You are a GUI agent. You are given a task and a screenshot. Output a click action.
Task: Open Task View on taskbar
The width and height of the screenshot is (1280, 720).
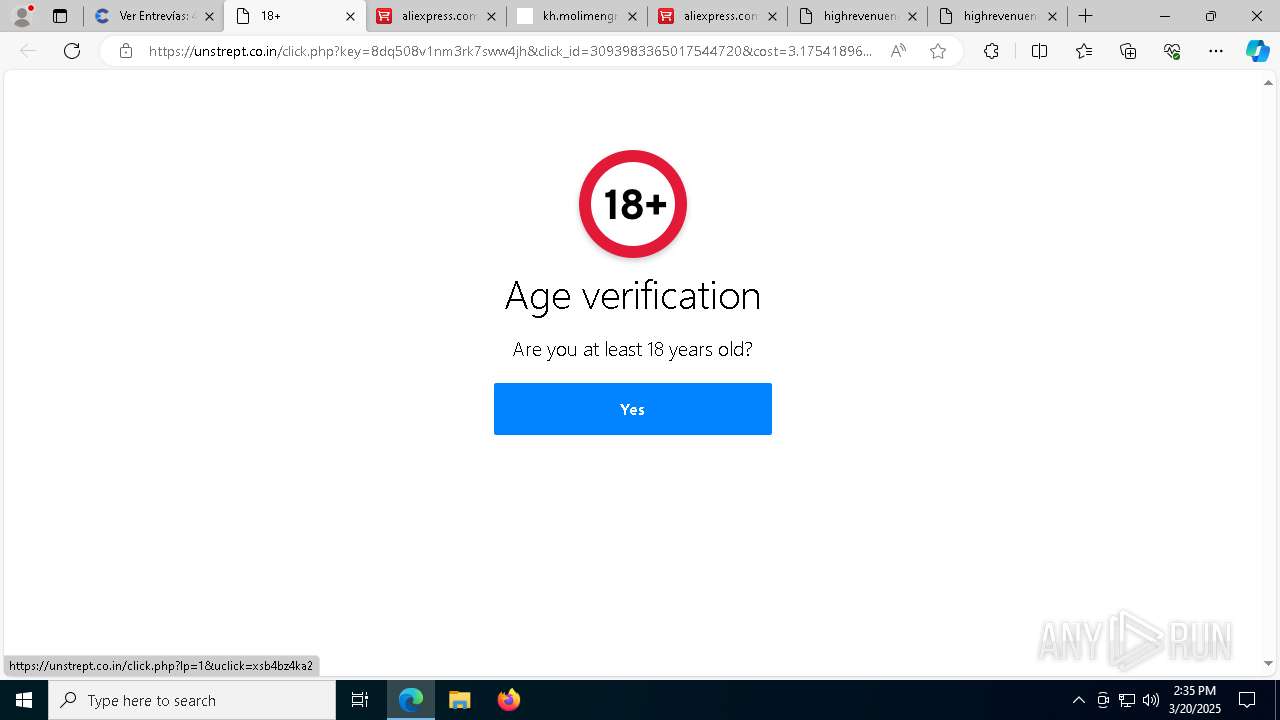(x=360, y=700)
